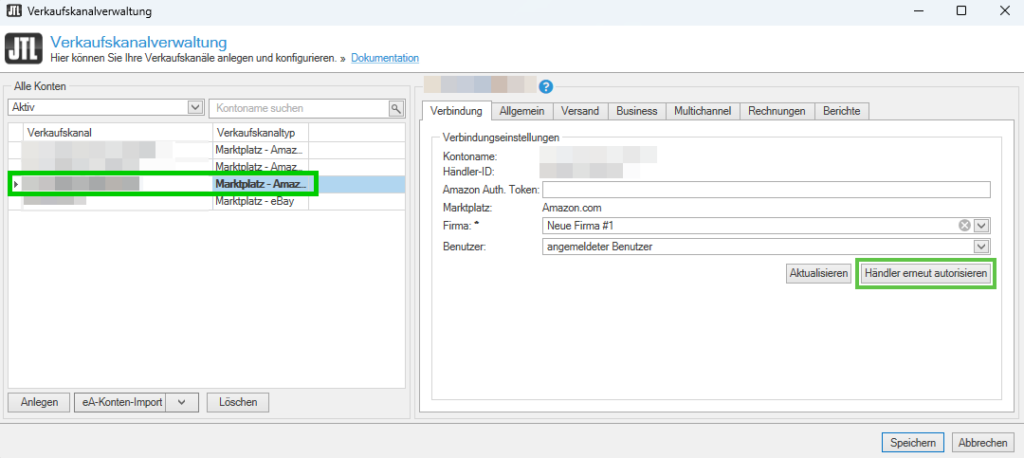Click the search magnifier icon in Kontoname field
Image resolution: width=1024 pixels, height=458 pixels.
click(395, 107)
